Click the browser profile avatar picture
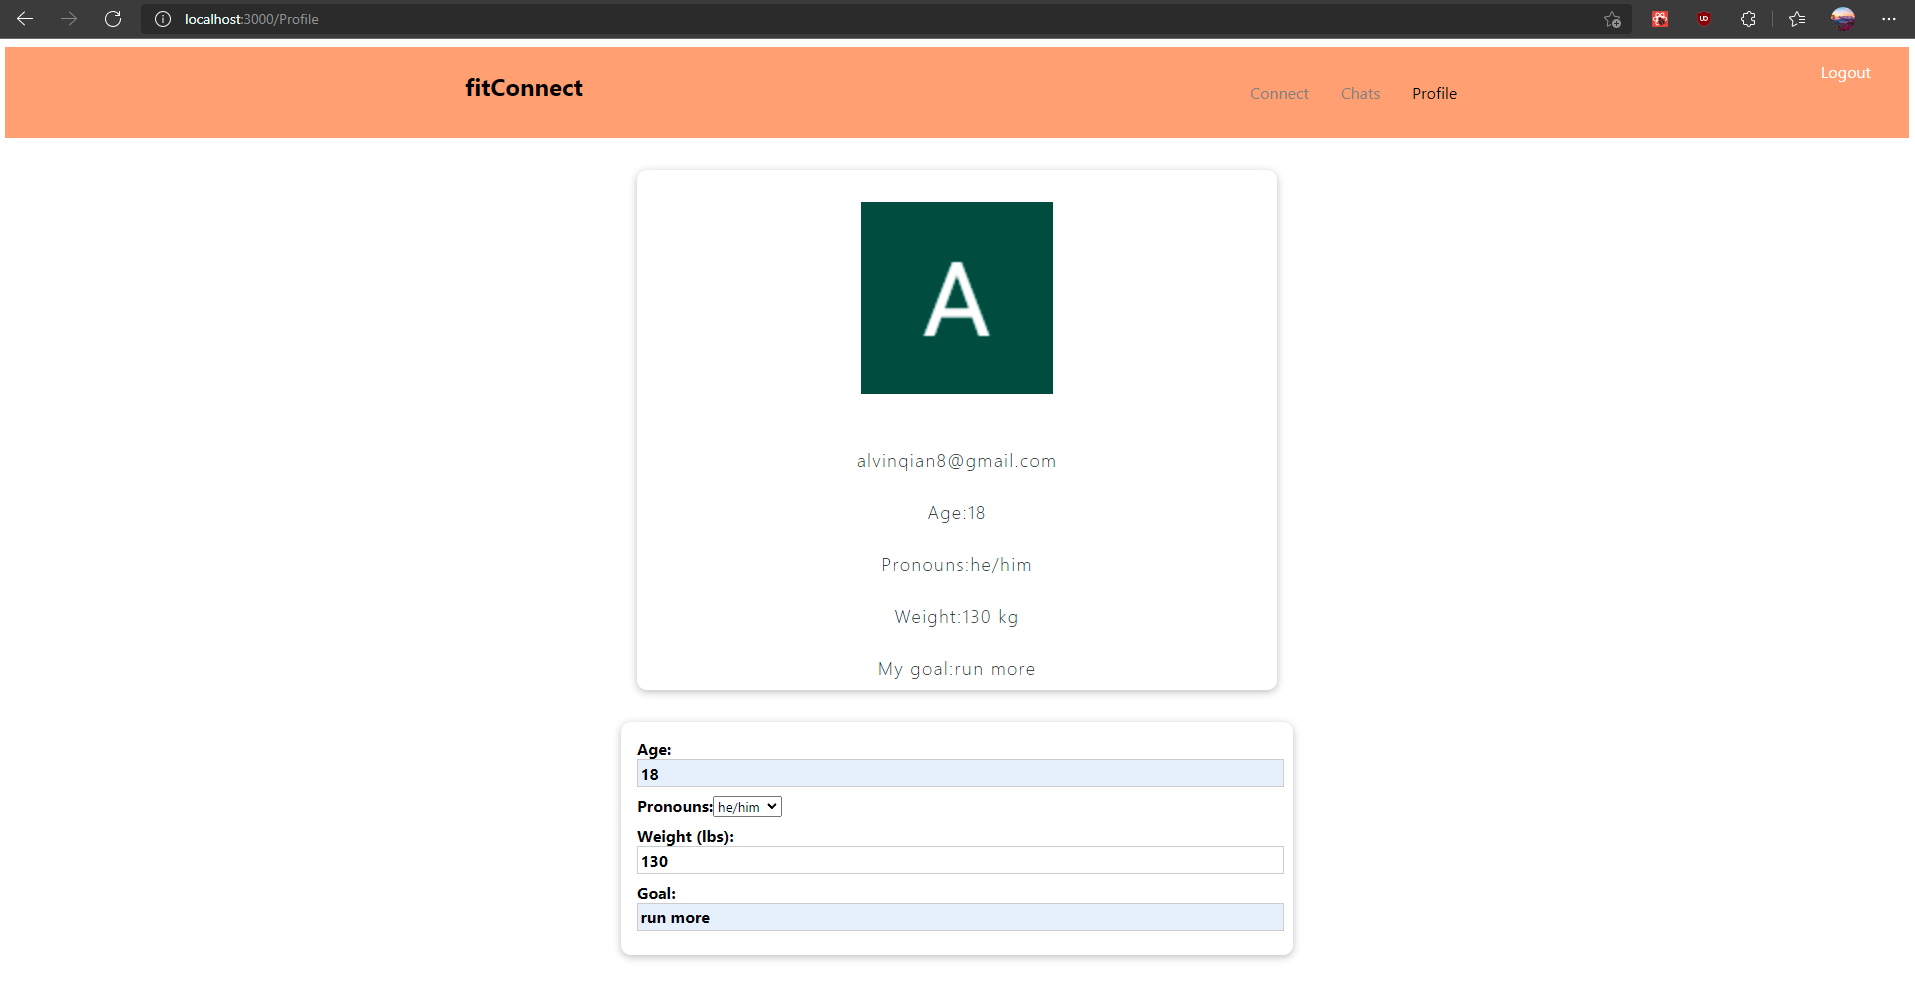 click(1843, 19)
